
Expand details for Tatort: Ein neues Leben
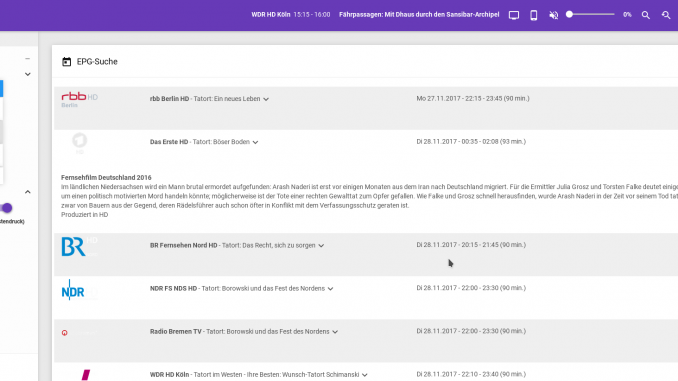click(266, 99)
